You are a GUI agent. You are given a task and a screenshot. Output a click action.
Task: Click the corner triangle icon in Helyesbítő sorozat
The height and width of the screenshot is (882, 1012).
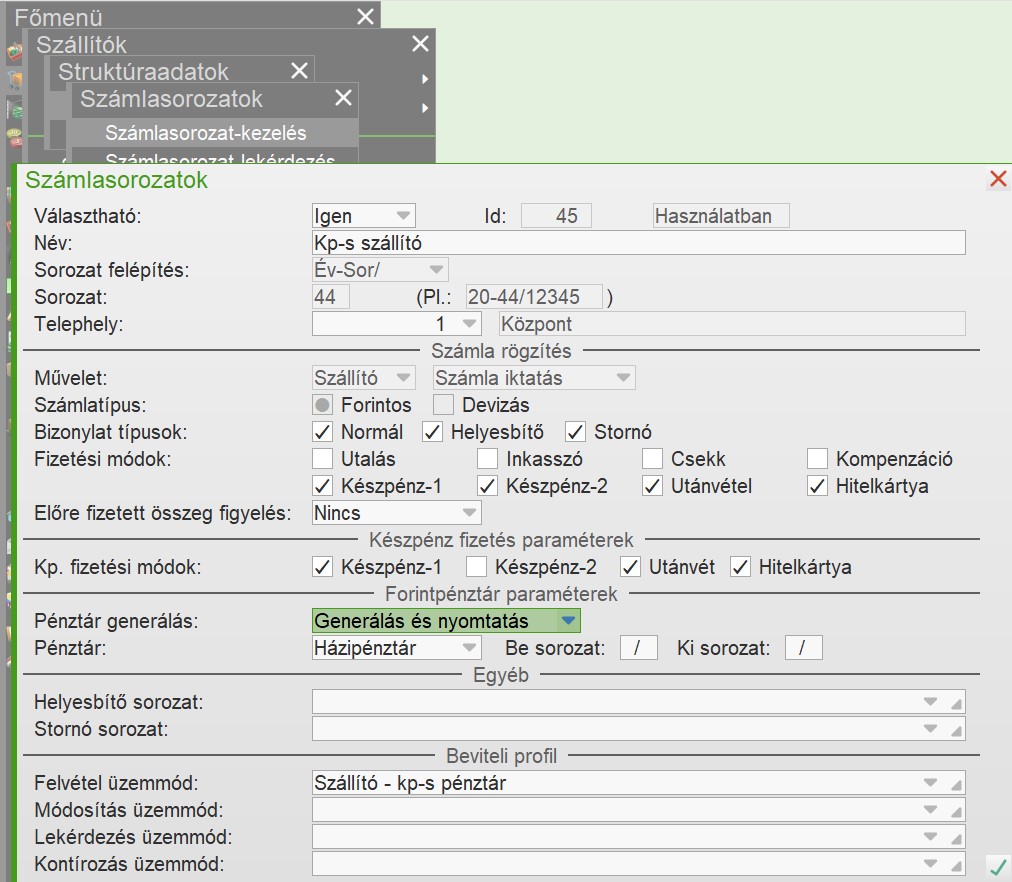tap(956, 703)
